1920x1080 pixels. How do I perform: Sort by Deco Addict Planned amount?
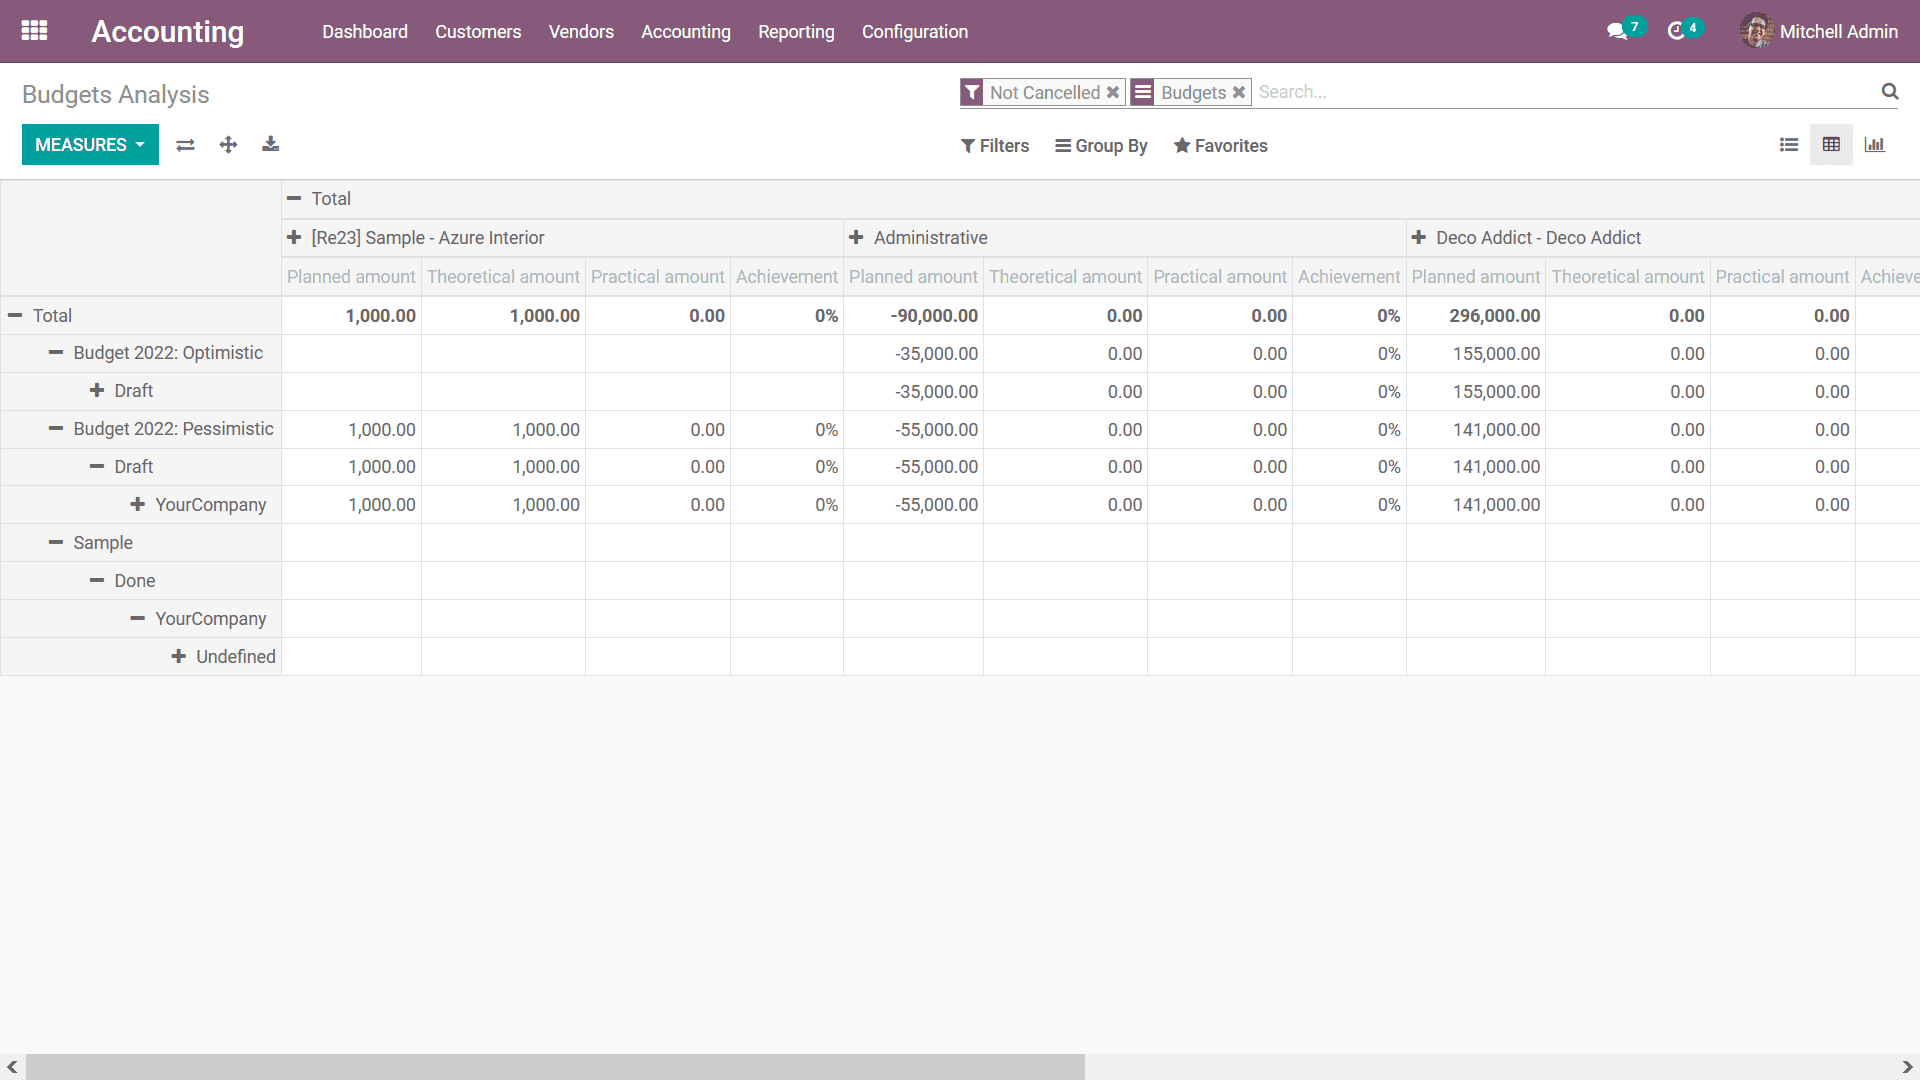point(1476,277)
